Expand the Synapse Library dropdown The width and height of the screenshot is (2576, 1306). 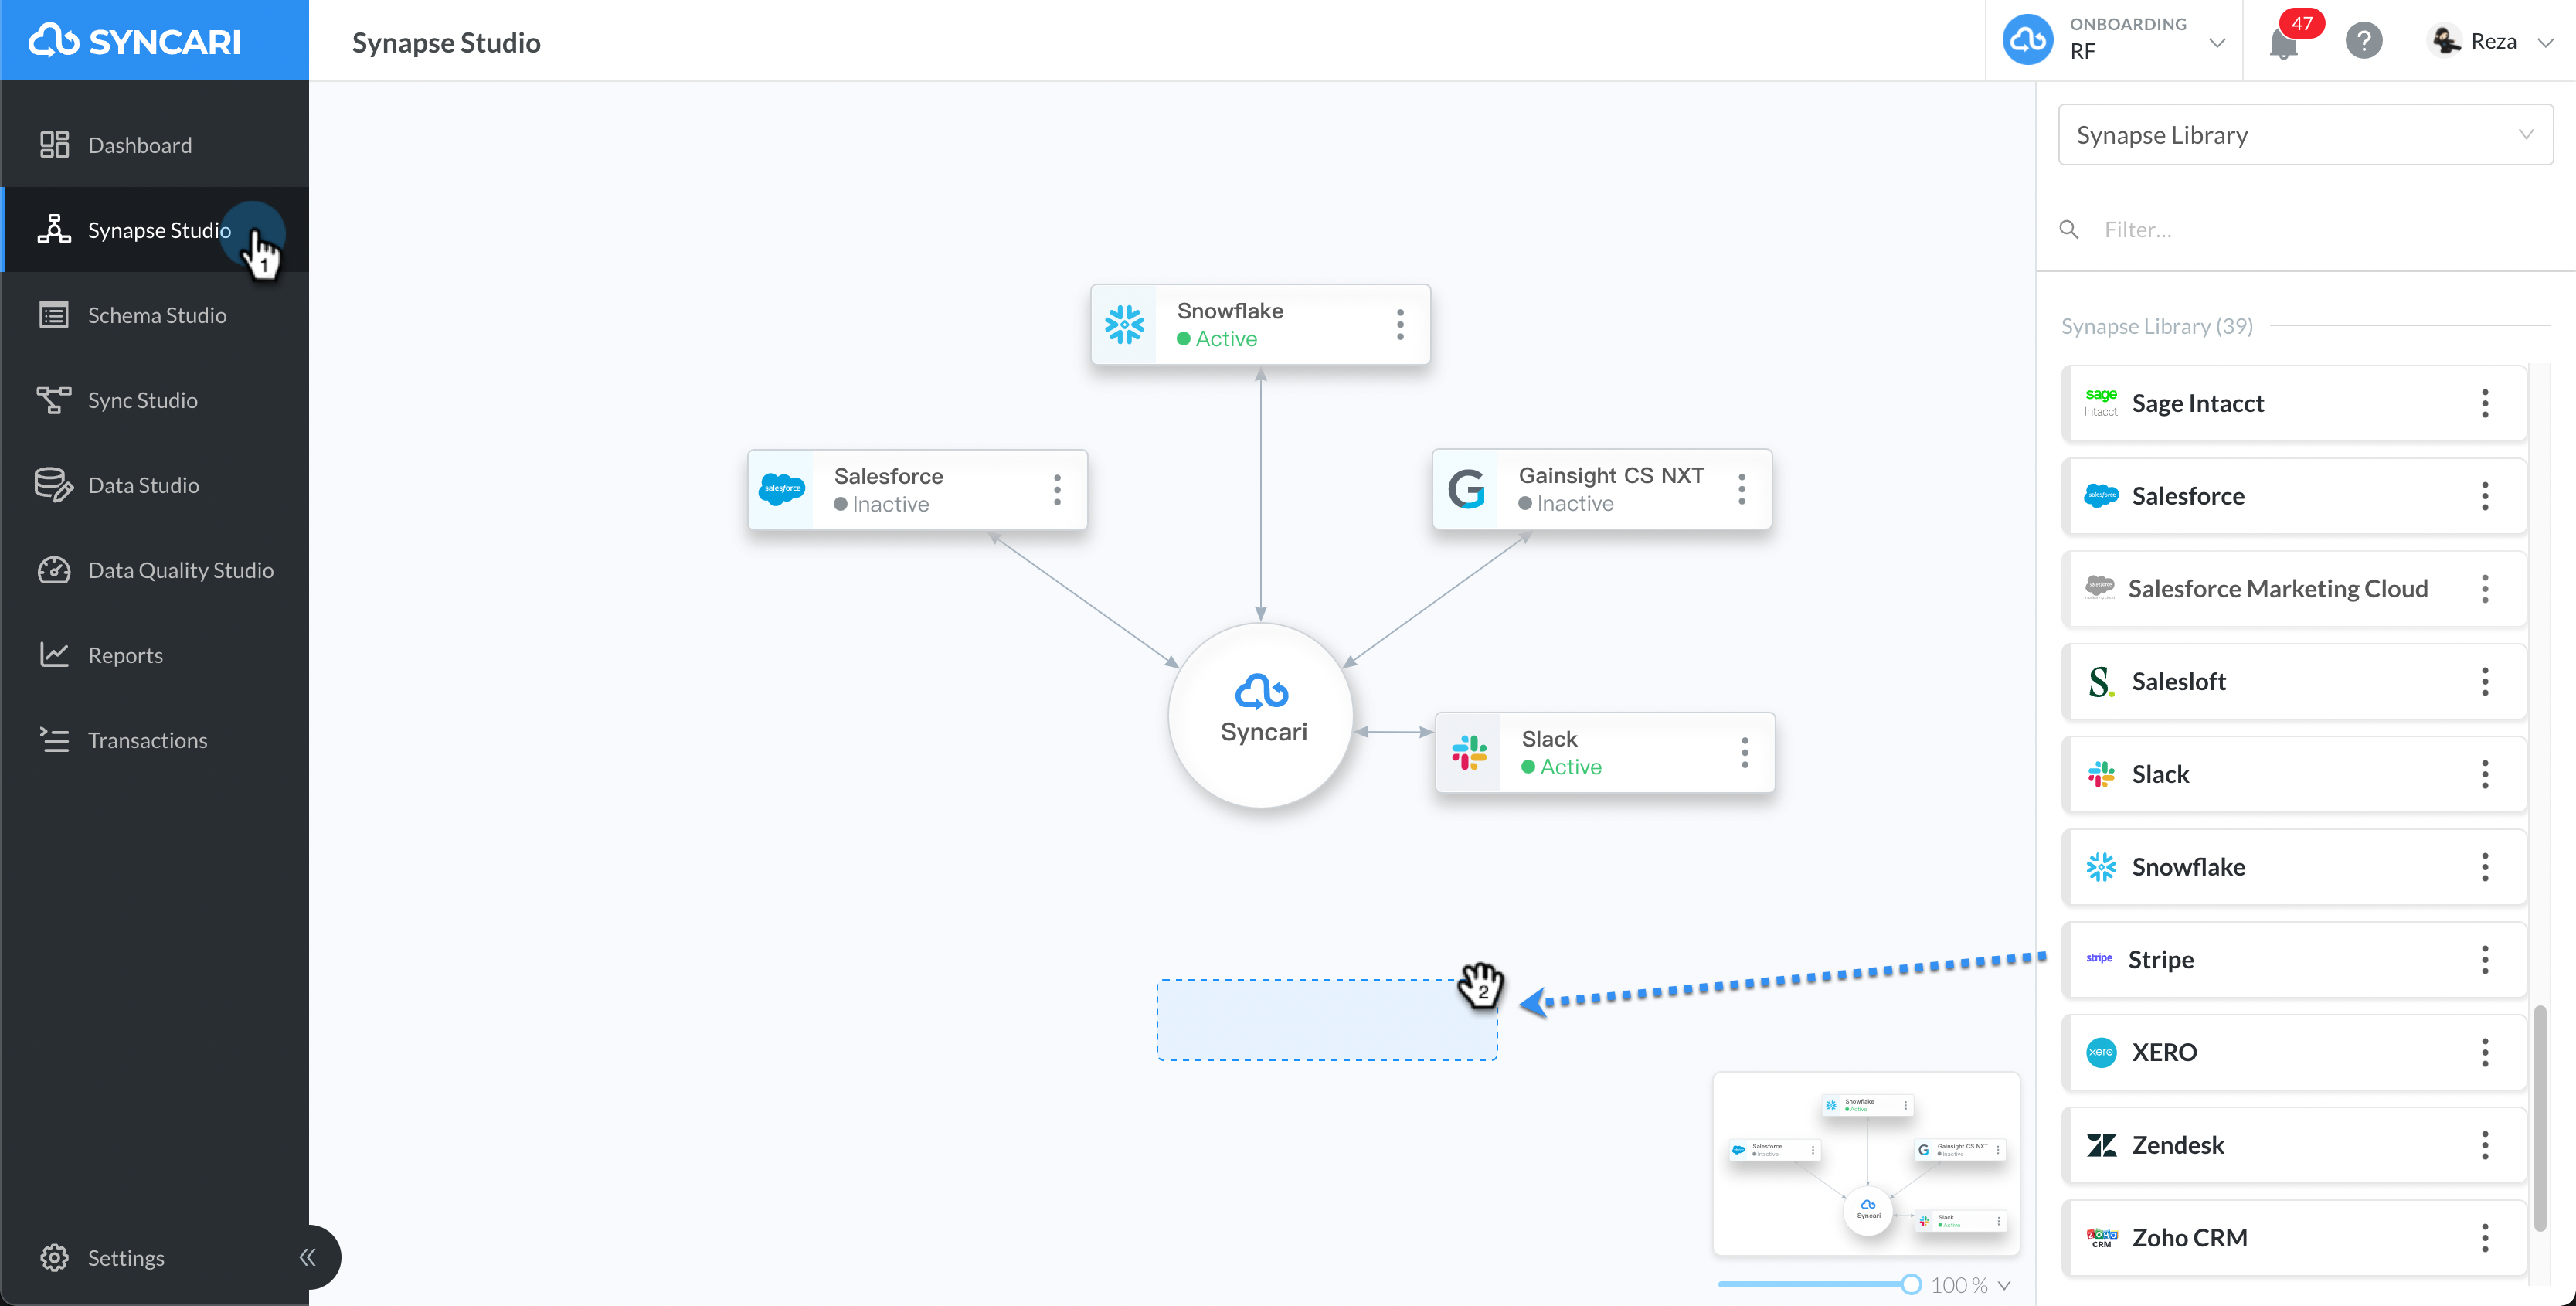coord(2305,135)
